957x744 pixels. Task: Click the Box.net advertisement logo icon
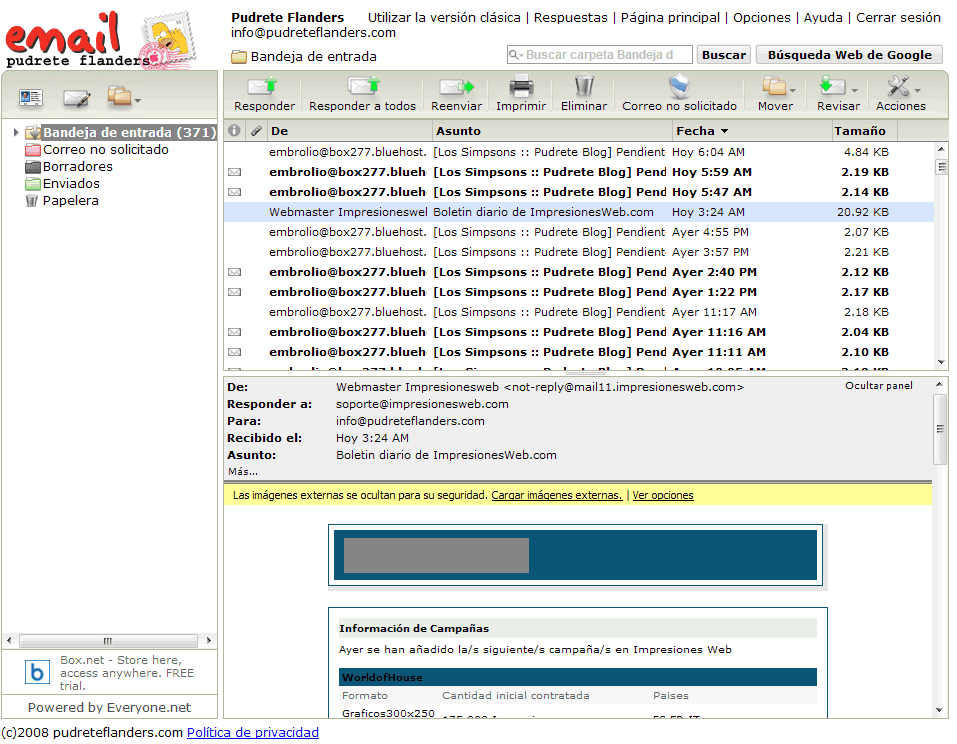point(37,672)
